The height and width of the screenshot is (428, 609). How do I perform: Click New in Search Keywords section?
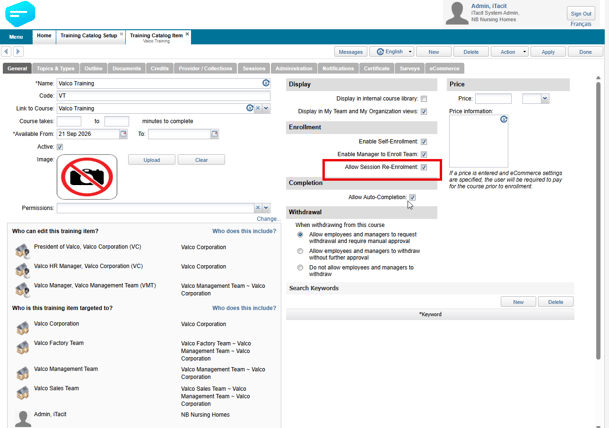(518, 302)
